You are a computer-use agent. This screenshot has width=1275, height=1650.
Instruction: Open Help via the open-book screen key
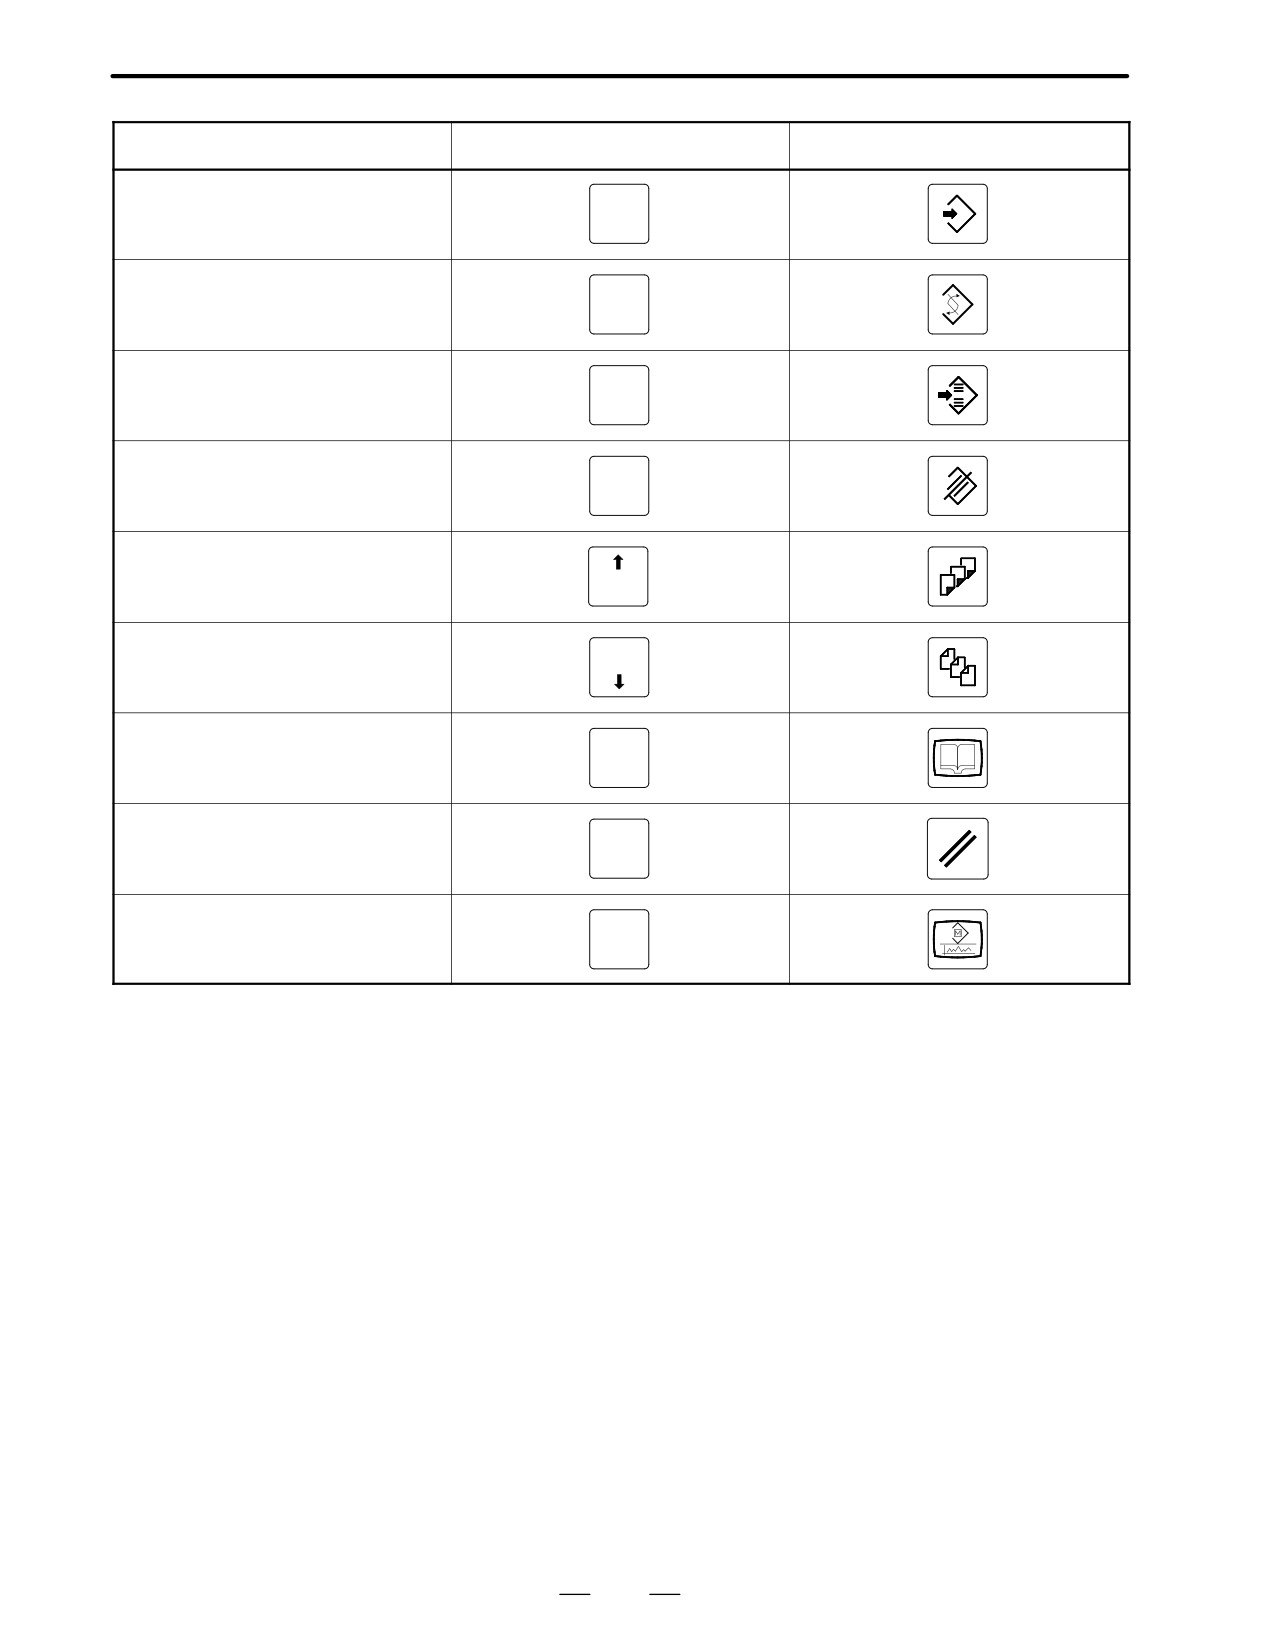(x=957, y=758)
